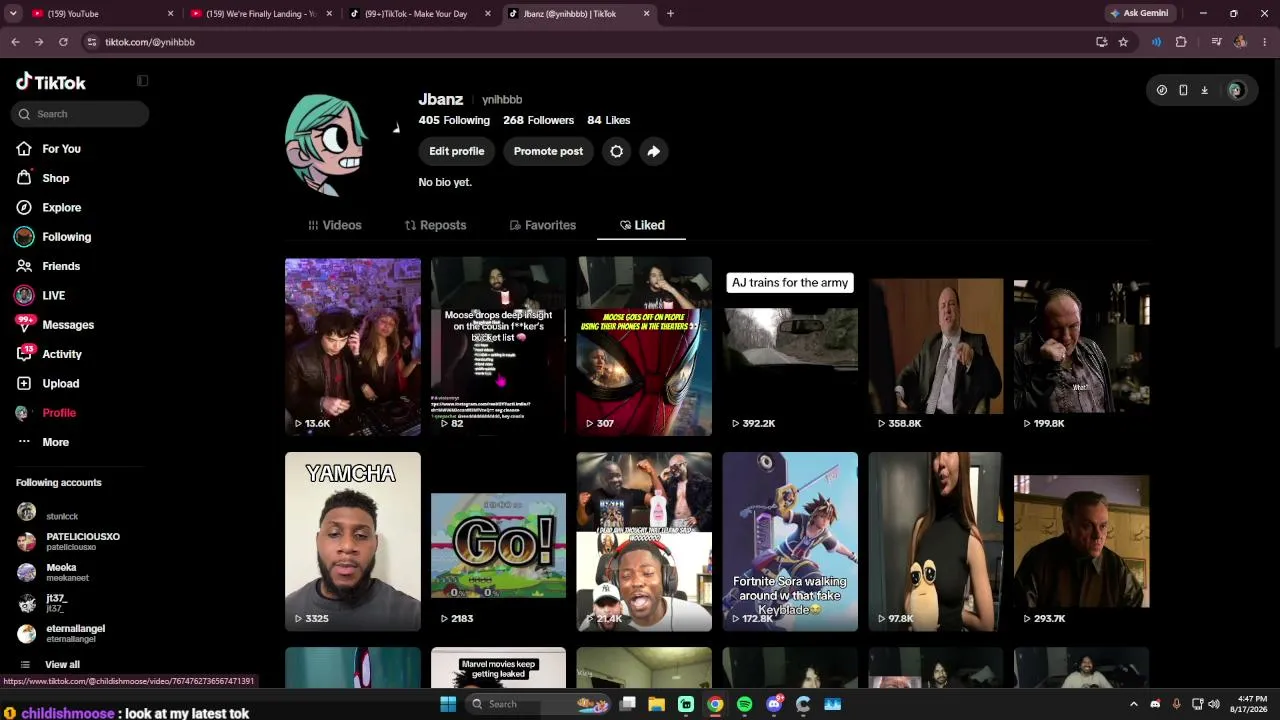Open the Following feed
The width and height of the screenshot is (1280, 720).
[67, 237]
